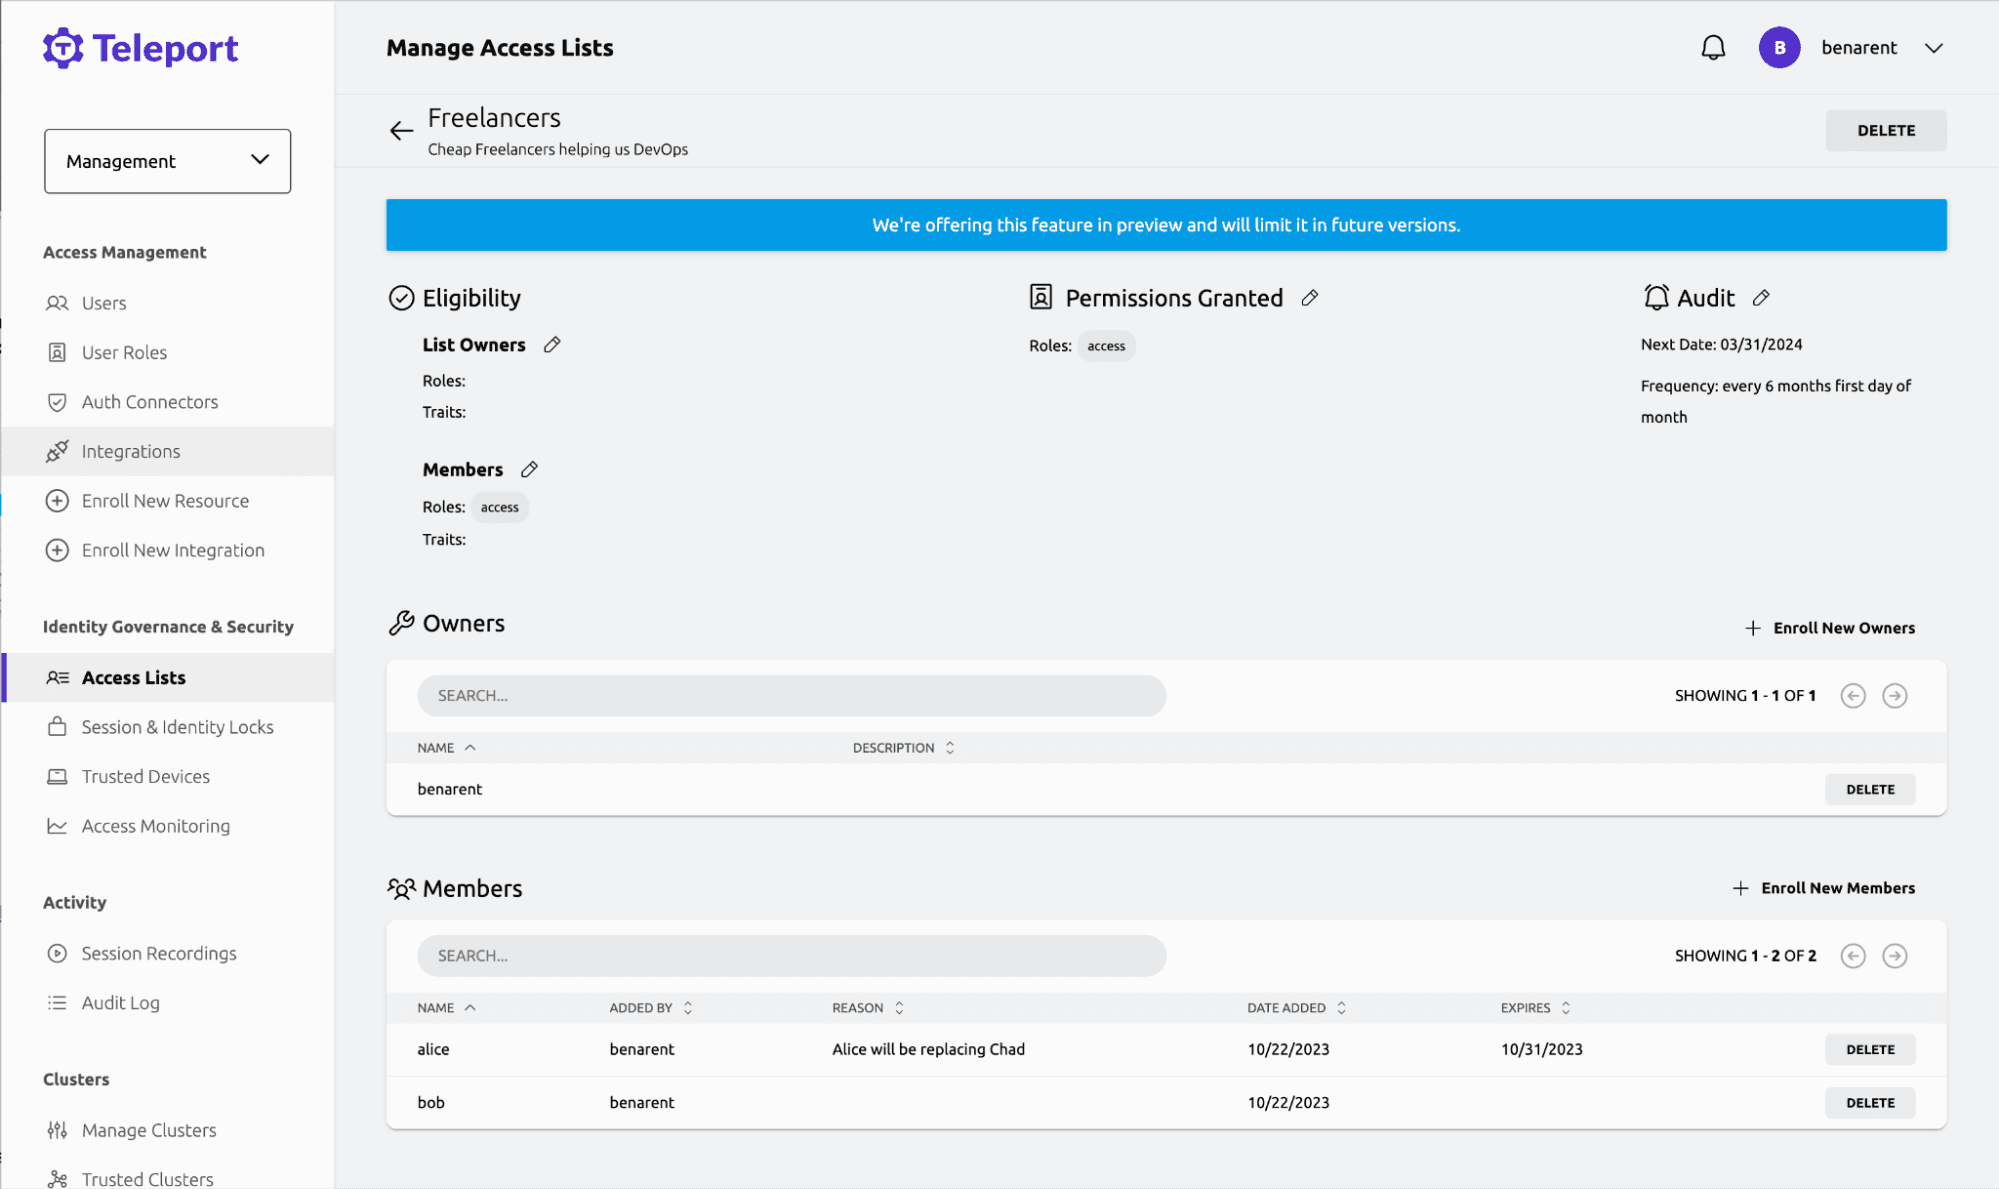Click the edit pencil next to Members

529,469
